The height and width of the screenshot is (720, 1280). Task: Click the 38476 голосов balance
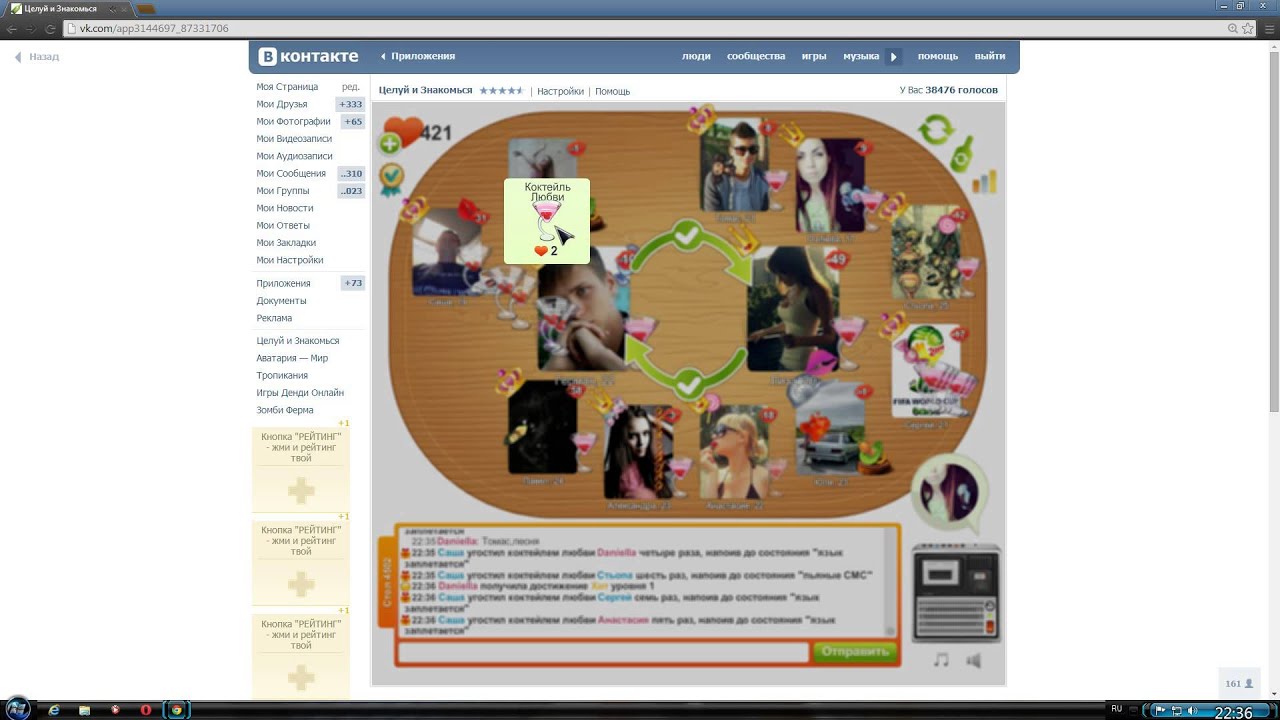click(949, 90)
